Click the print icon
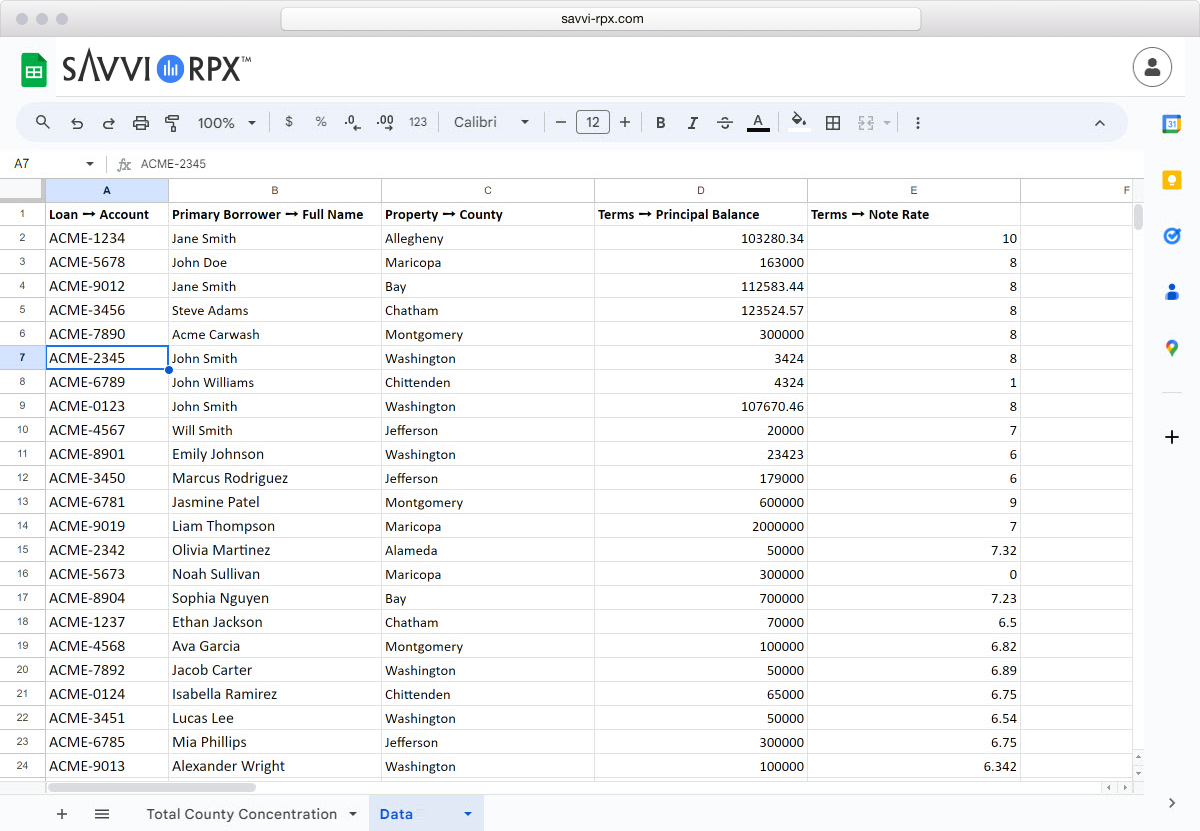Image resolution: width=1200 pixels, height=831 pixels. 141,123
